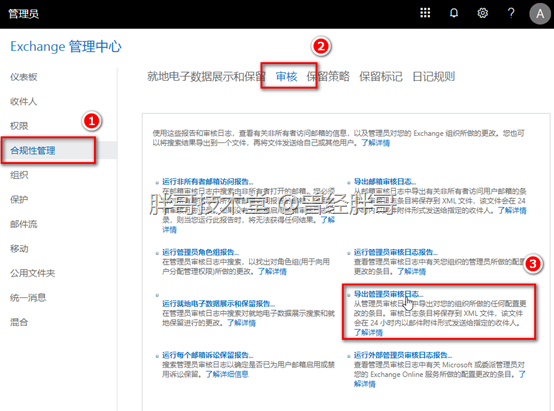
Task: Select 公用文件夹 in the sidebar
Action: (33, 273)
